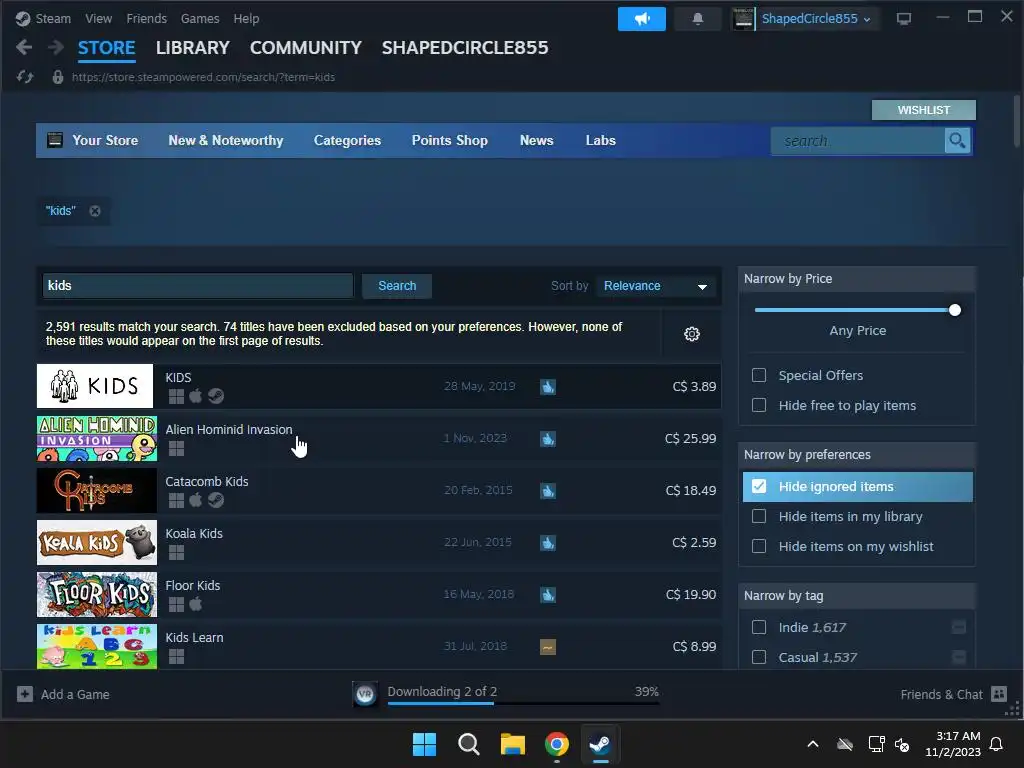Check the Indie tag filter
1024x768 pixels.
(759, 628)
